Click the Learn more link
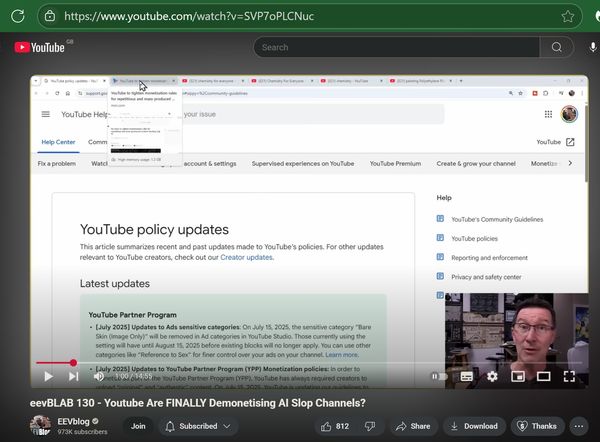The width and height of the screenshot is (600, 442). (x=341, y=355)
